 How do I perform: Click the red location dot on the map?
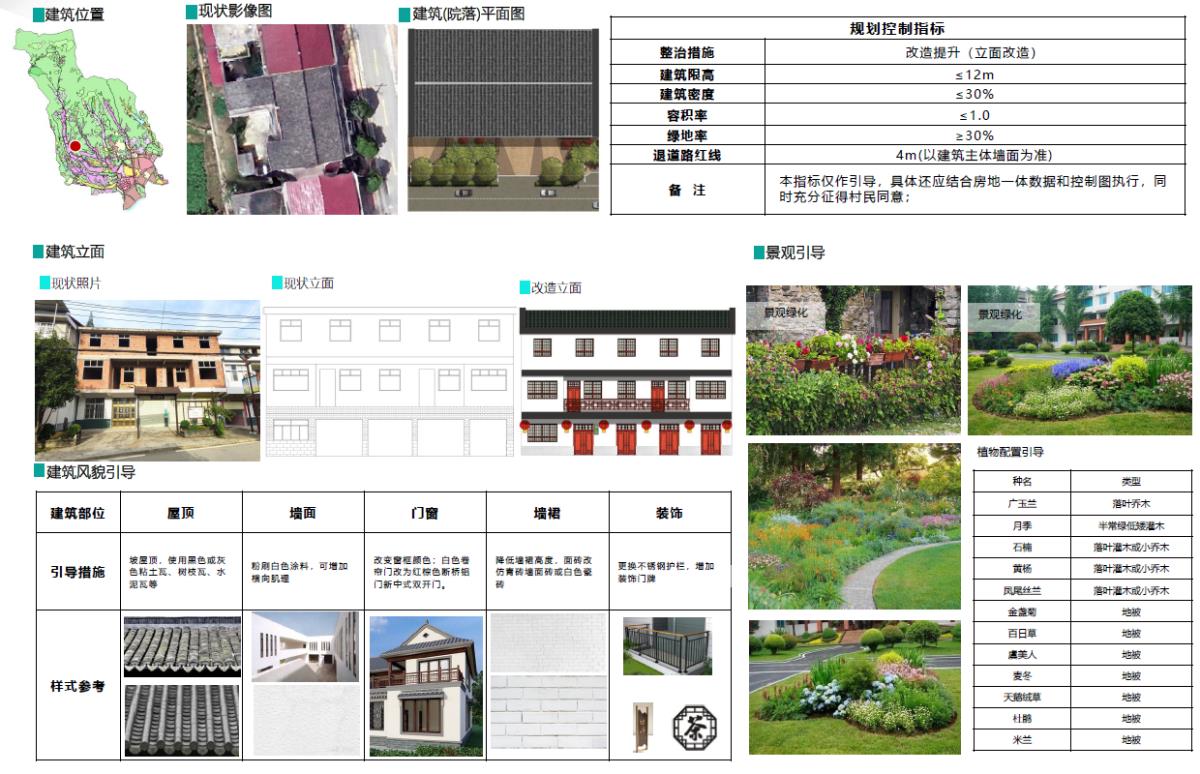75,147
